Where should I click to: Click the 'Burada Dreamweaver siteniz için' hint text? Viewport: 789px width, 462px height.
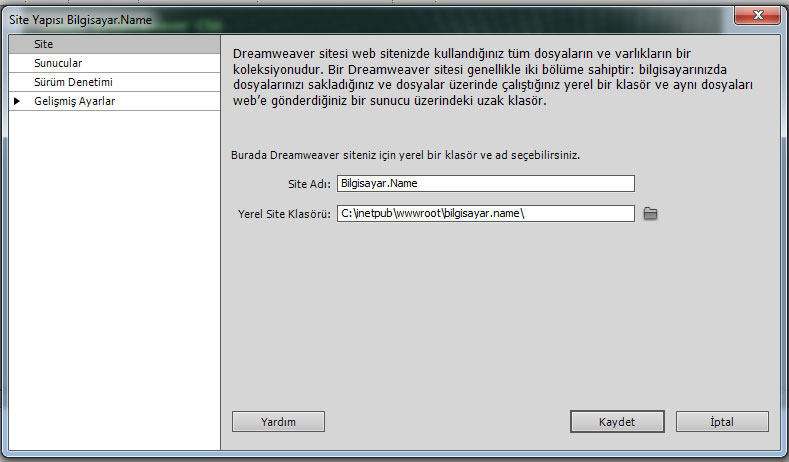pos(406,156)
